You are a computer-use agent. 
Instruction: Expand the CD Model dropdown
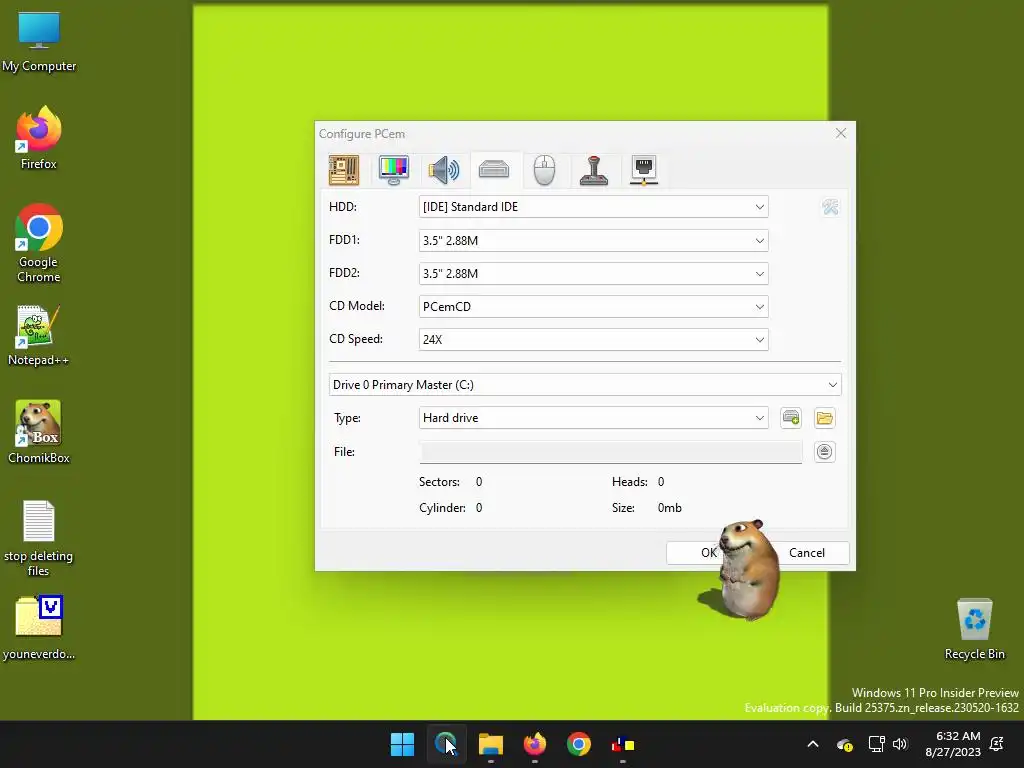point(594,306)
